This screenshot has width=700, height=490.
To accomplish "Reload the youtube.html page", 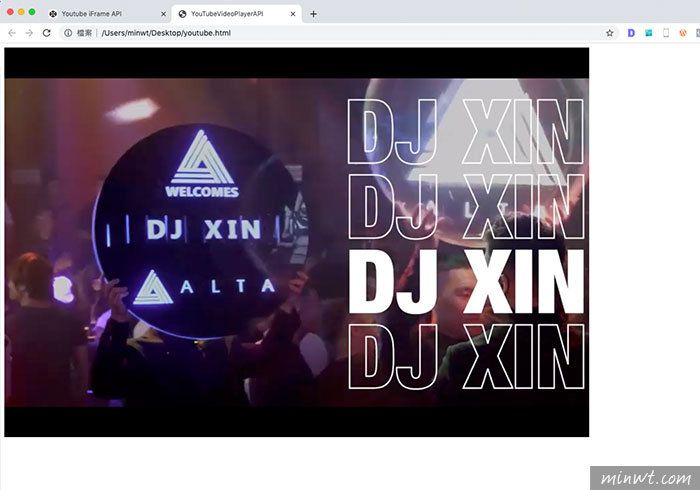I will pos(46,33).
